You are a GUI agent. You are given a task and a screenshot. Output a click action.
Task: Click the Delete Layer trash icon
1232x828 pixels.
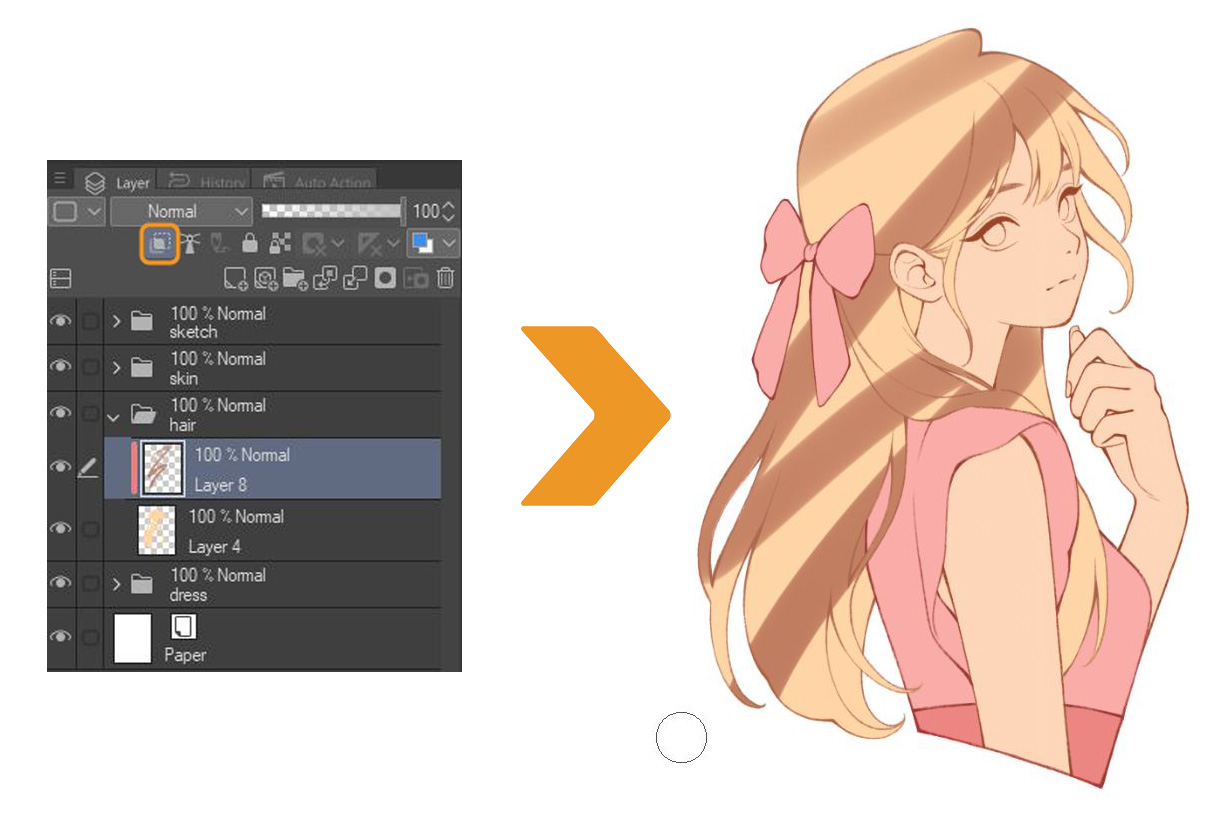[445, 277]
